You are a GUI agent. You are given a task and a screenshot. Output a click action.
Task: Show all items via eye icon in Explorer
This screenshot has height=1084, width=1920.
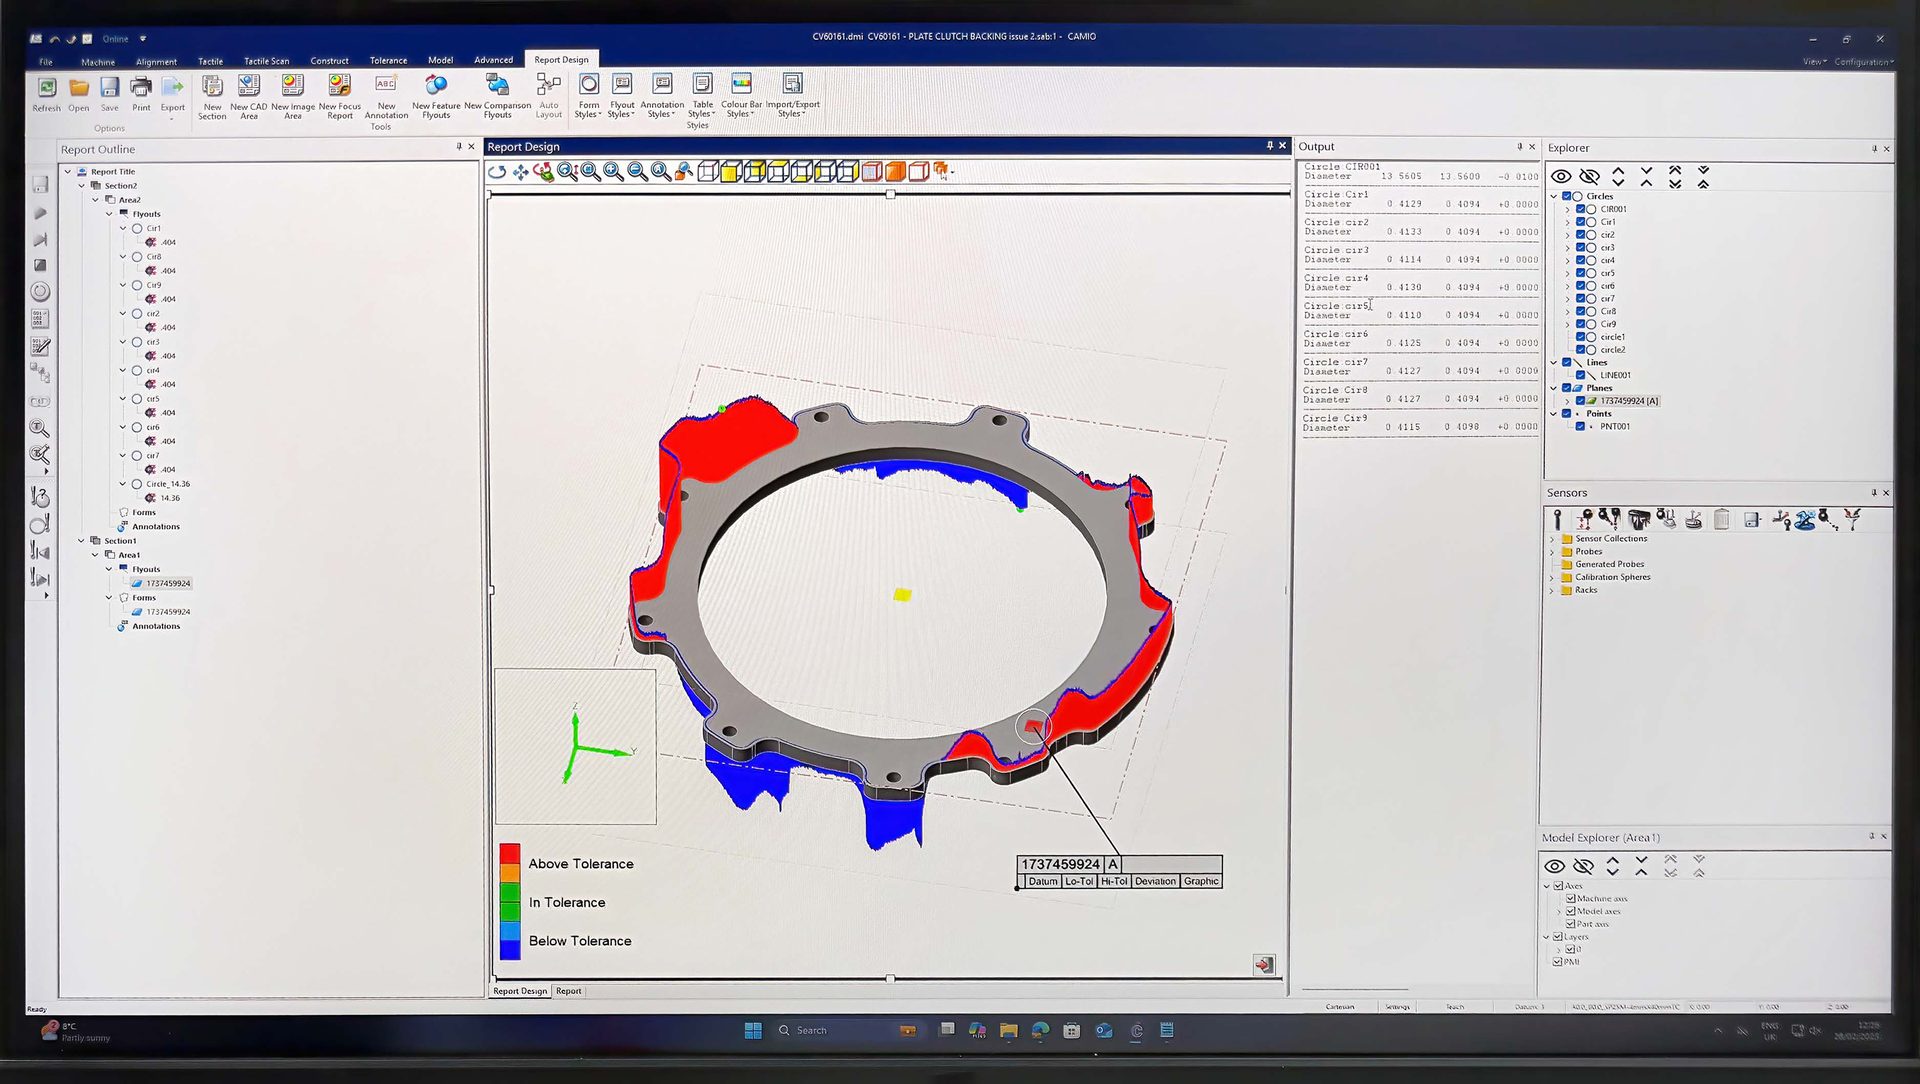pyautogui.click(x=1561, y=176)
